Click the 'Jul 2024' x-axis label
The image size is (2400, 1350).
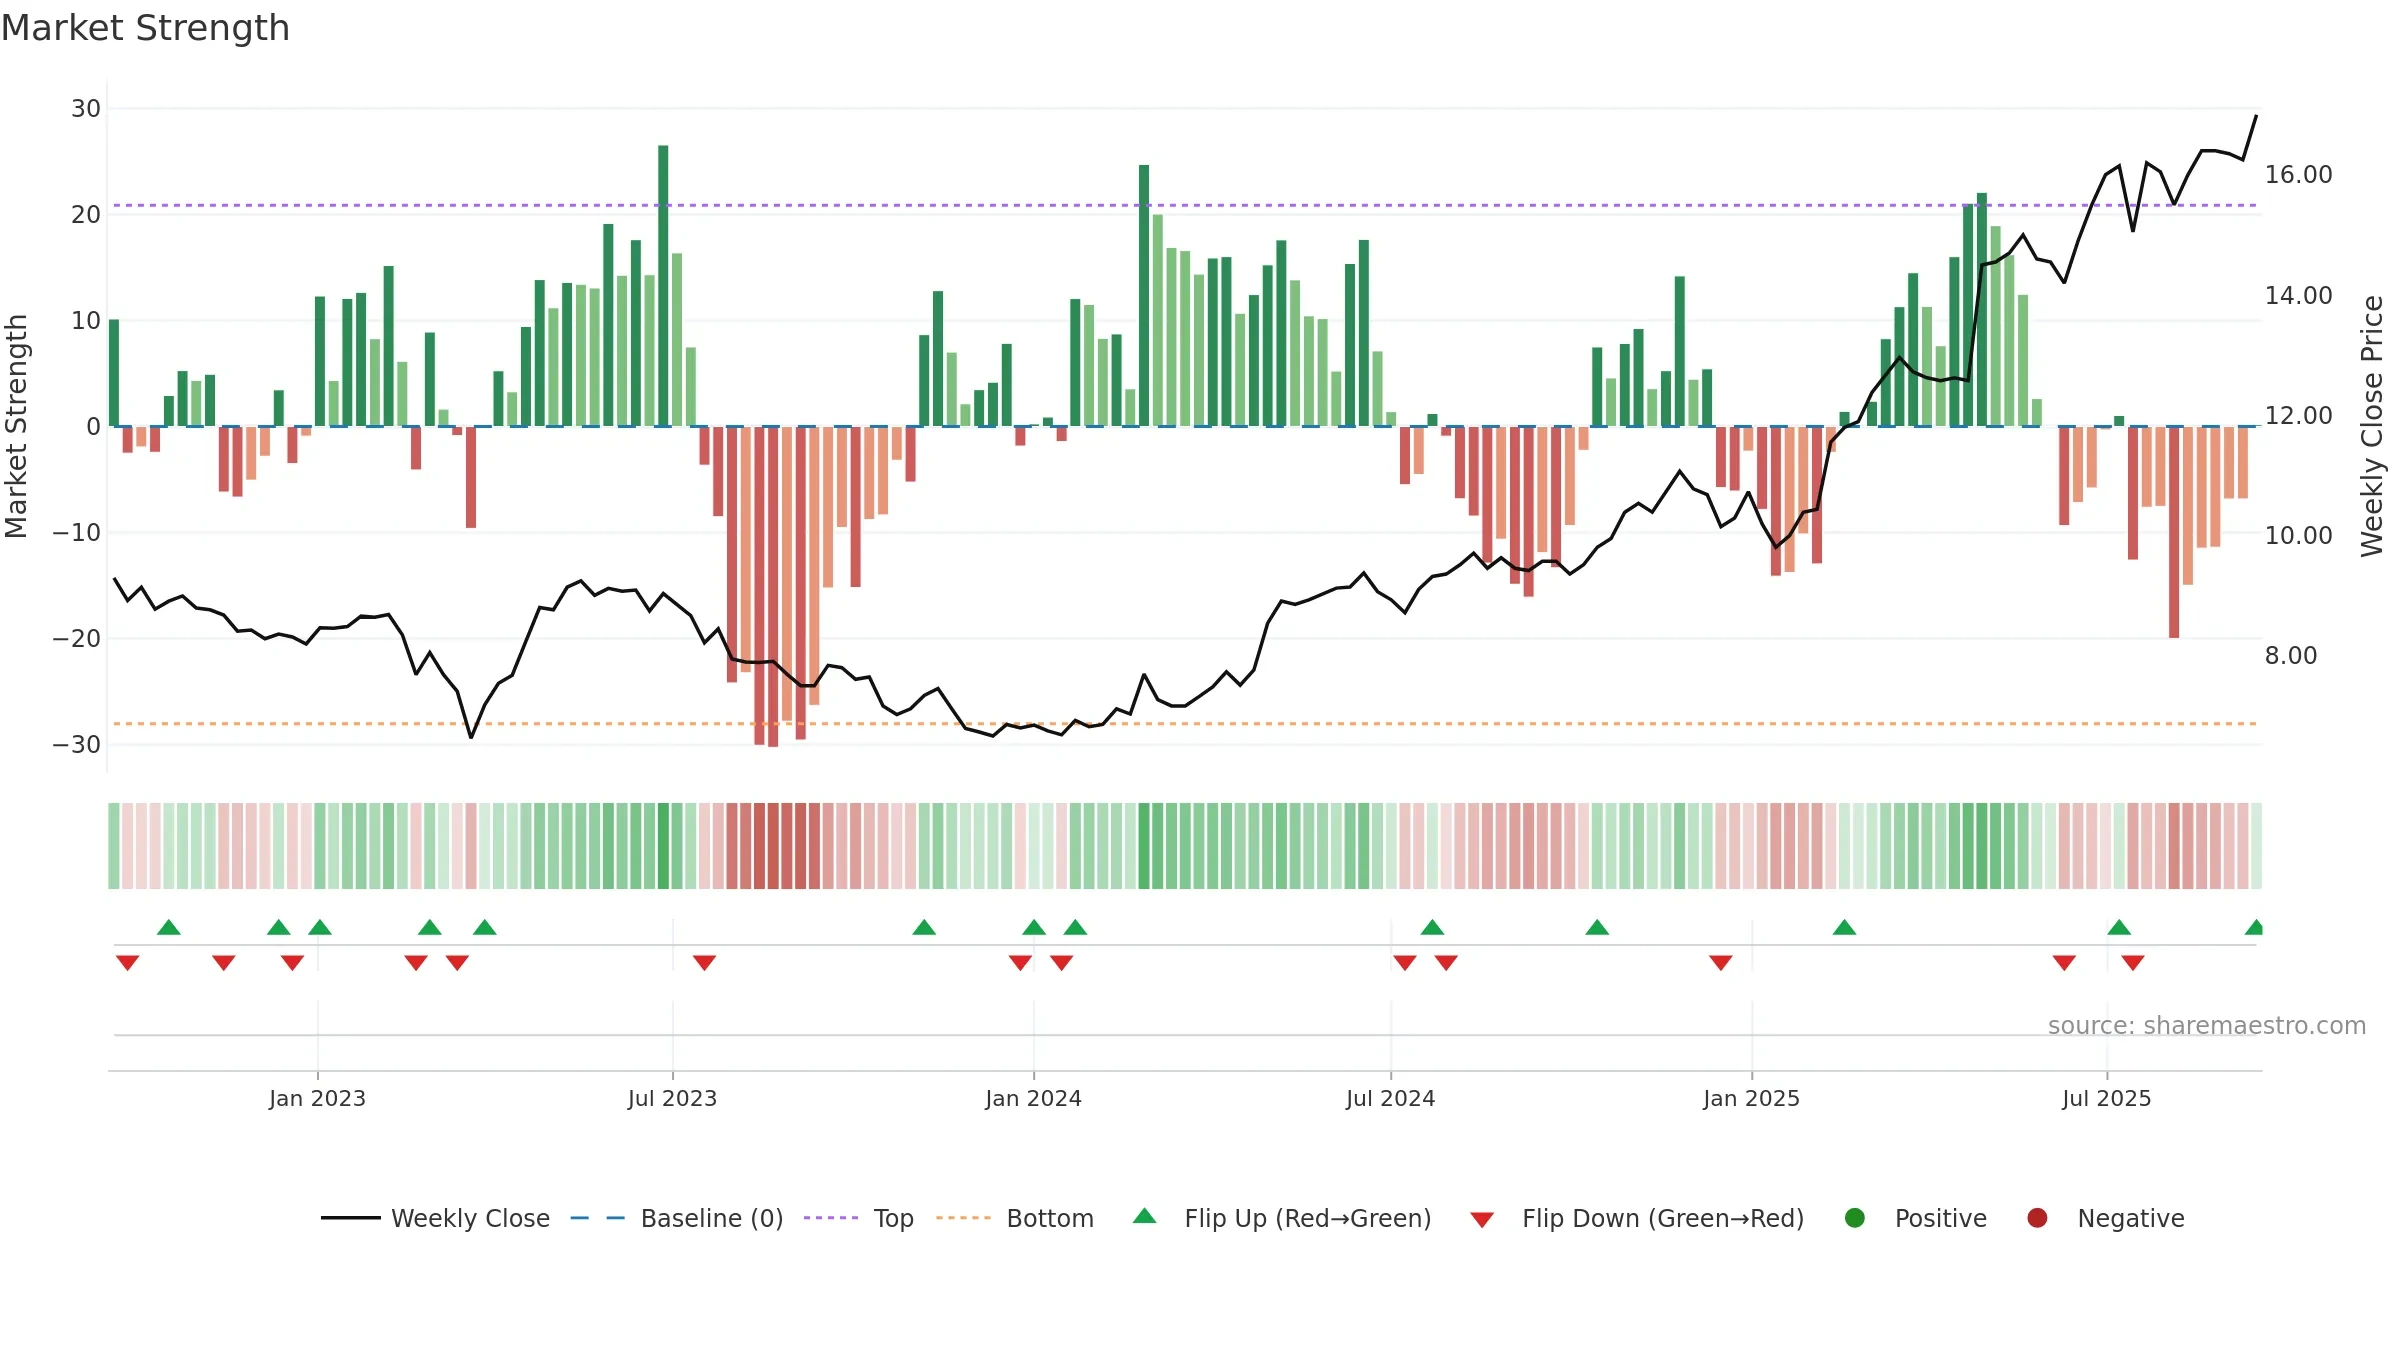point(1391,1098)
